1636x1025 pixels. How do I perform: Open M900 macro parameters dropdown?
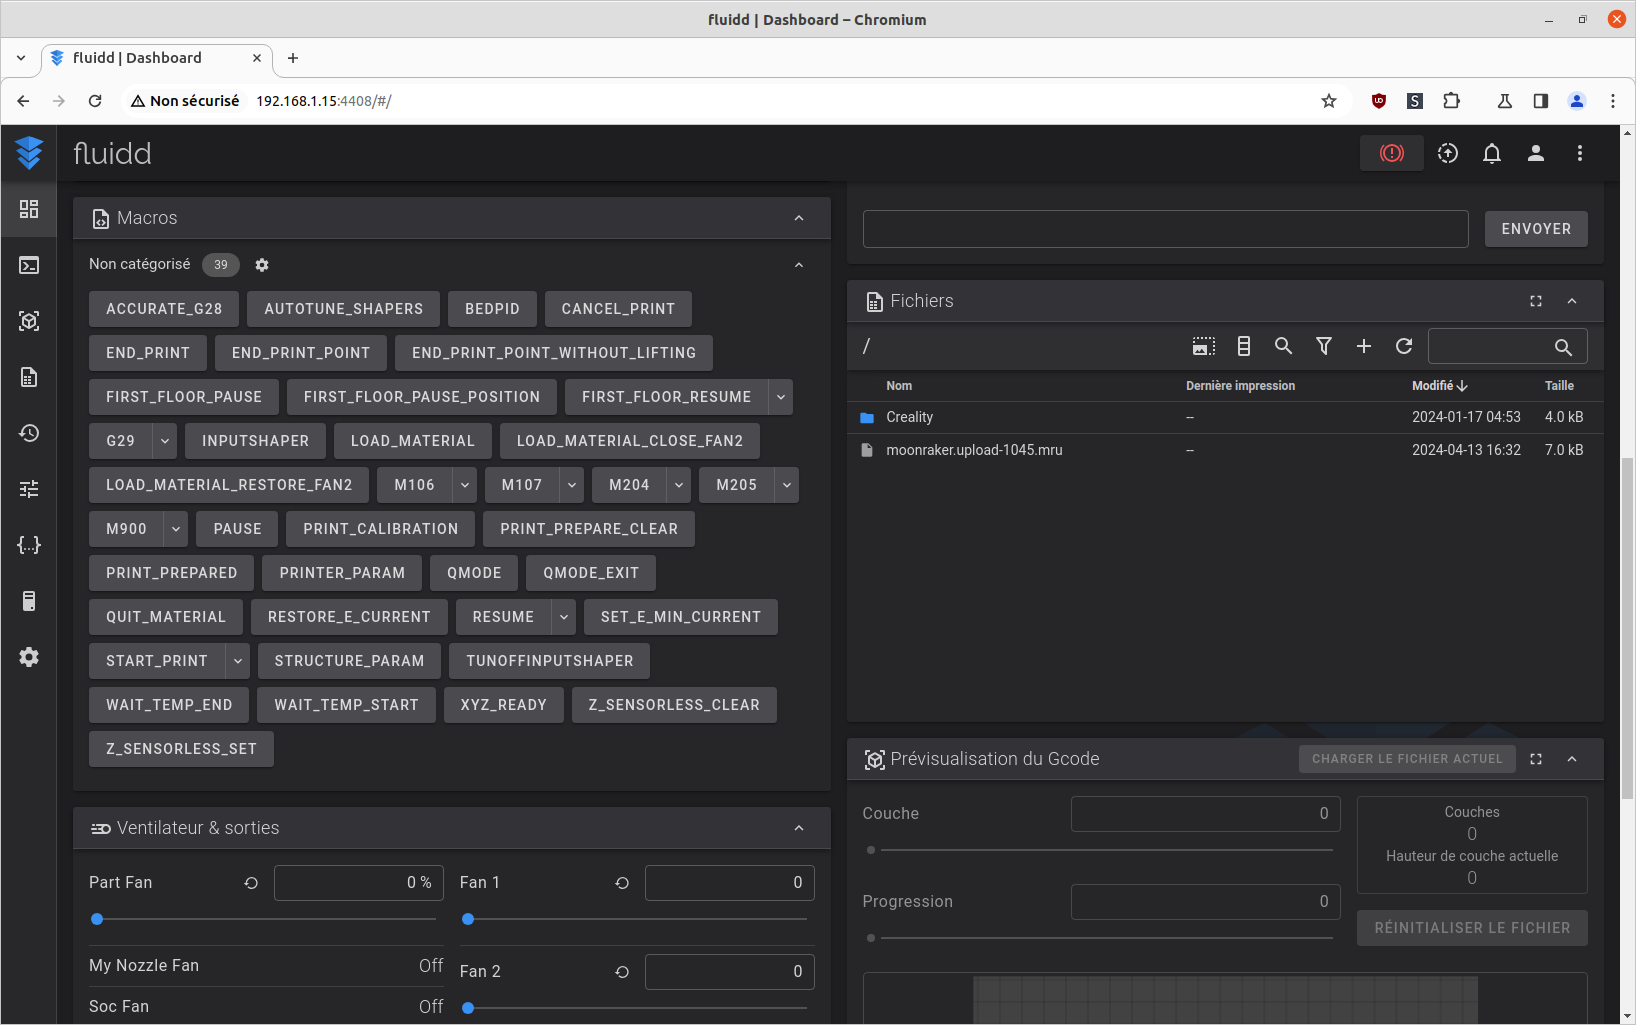[x=176, y=529]
